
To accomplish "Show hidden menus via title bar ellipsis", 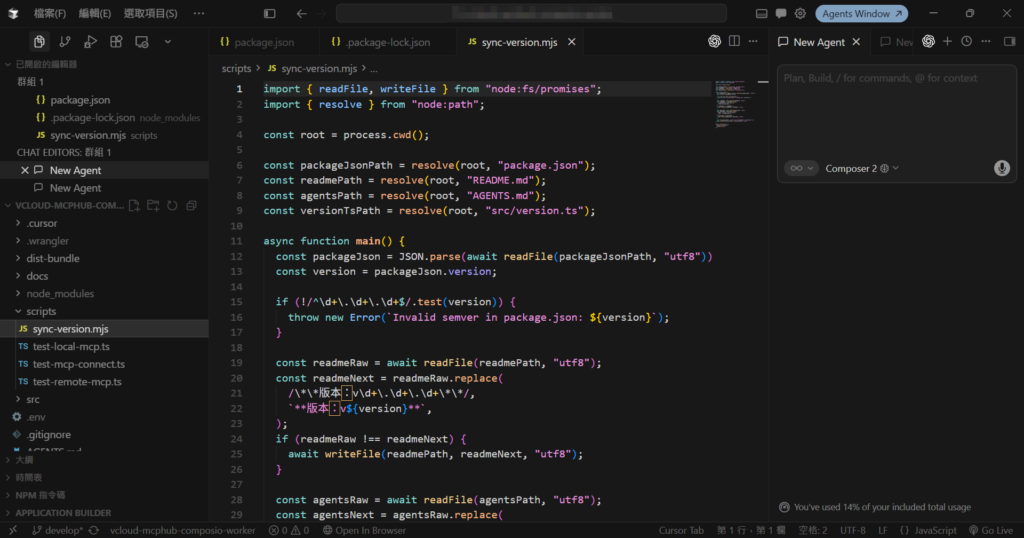I will coord(199,13).
